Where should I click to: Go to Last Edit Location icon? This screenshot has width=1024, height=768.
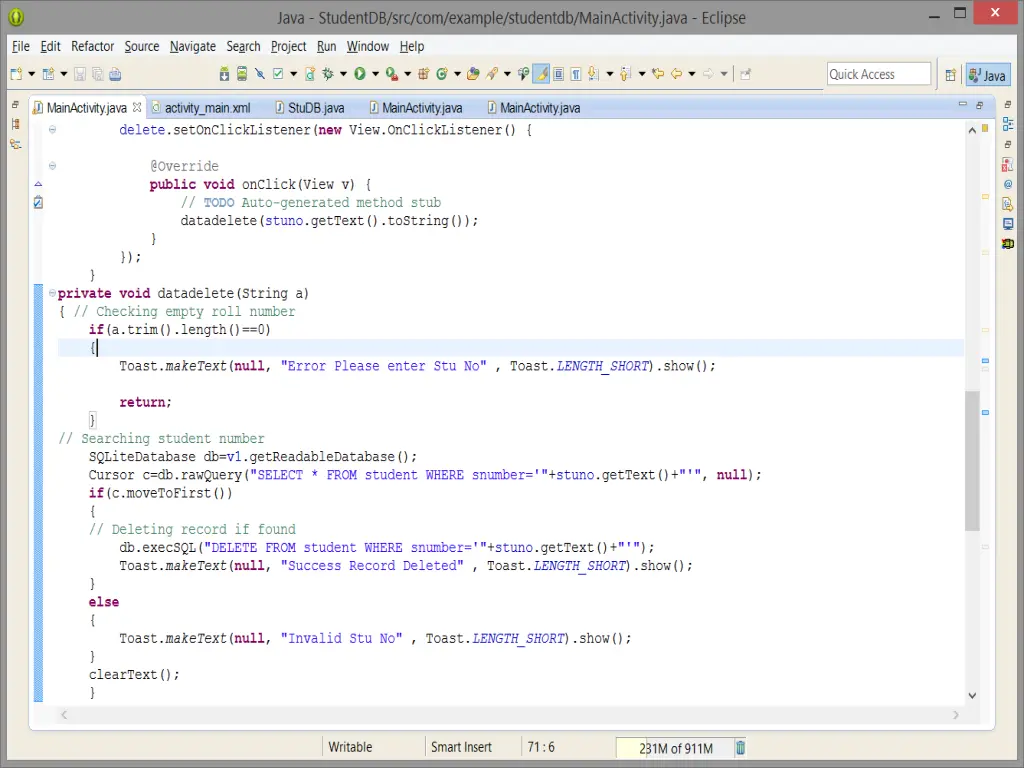click(x=658, y=74)
